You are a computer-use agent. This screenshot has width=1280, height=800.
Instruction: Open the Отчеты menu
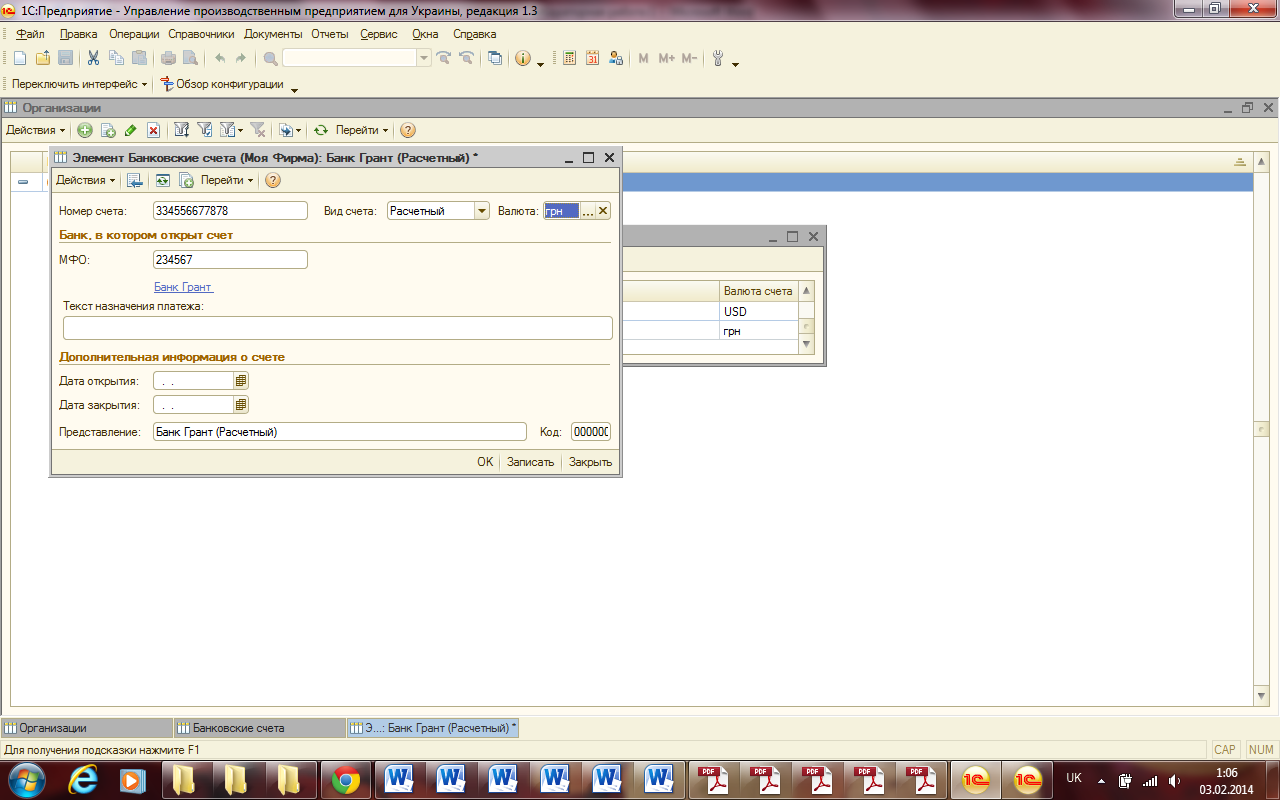click(330, 34)
